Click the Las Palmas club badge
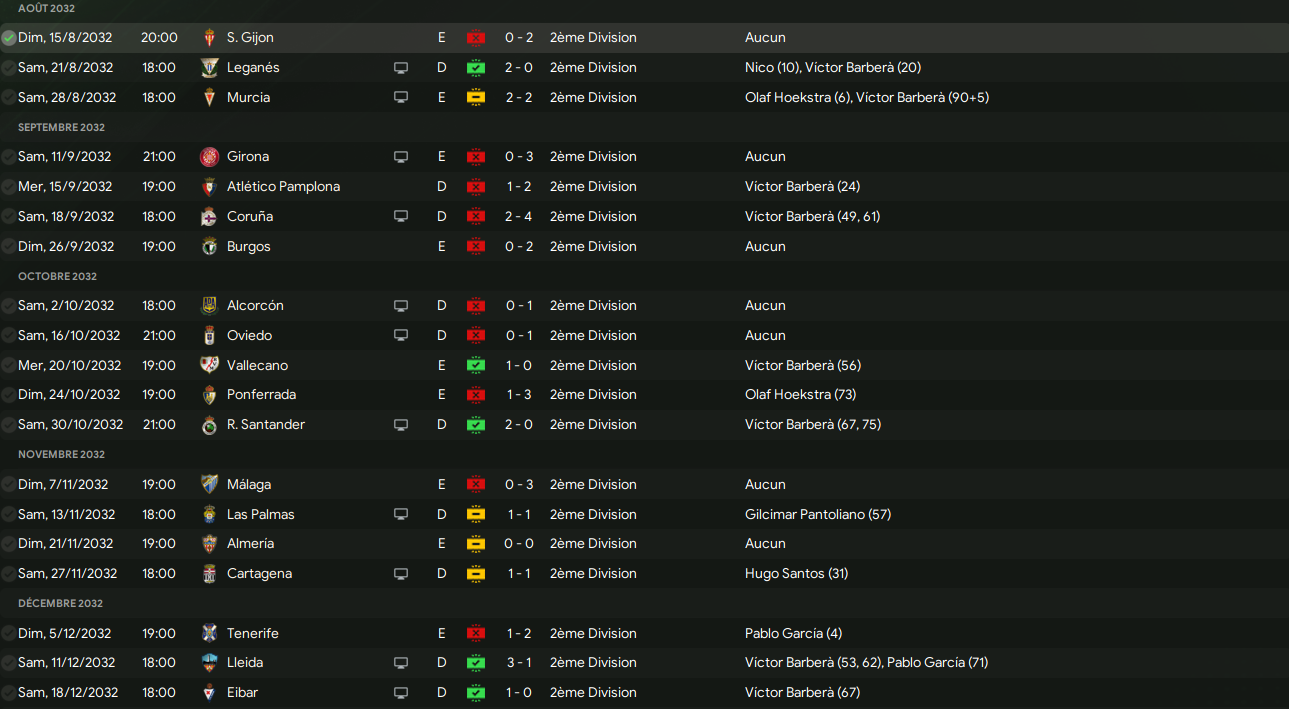Image resolution: width=1289 pixels, height=709 pixels. click(209, 515)
